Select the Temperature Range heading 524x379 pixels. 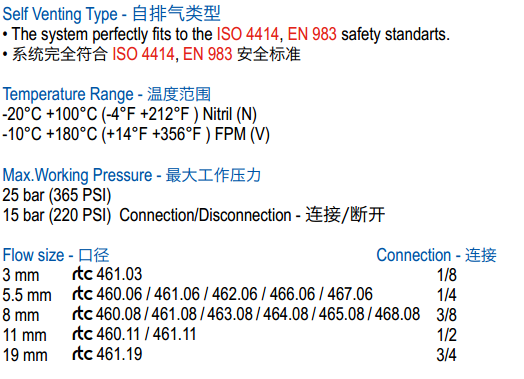point(107,94)
